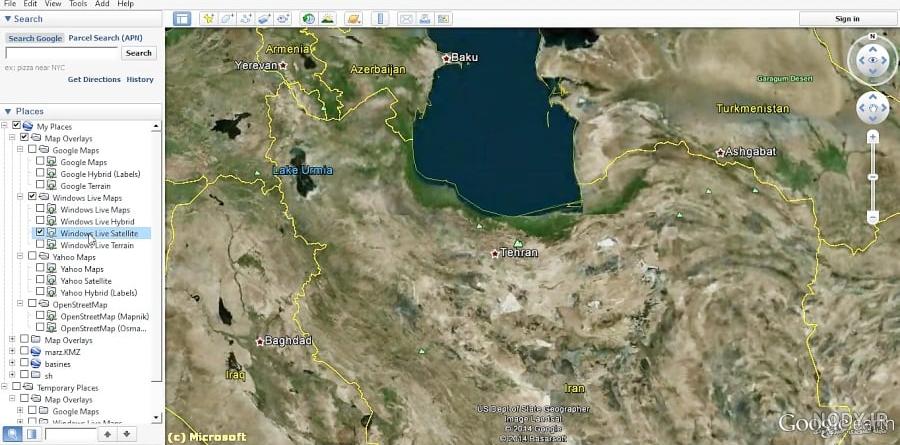Image resolution: width=900 pixels, height=445 pixels.
Task: Open the File menu
Action: click(10, 3)
